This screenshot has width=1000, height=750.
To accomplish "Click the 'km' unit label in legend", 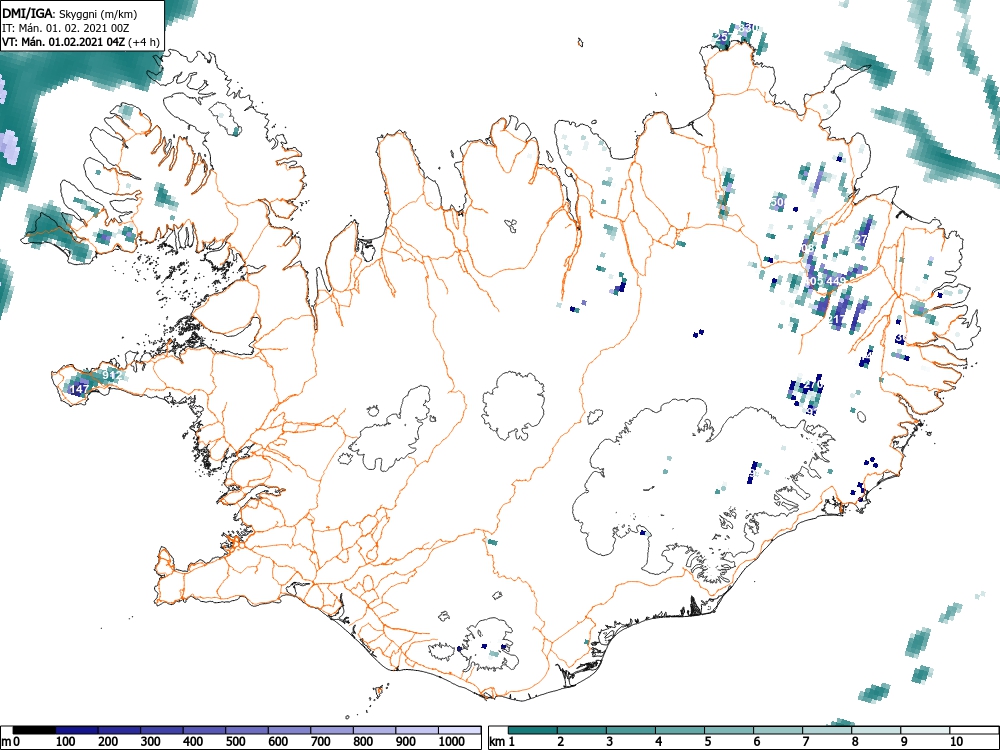I will 497,742.
